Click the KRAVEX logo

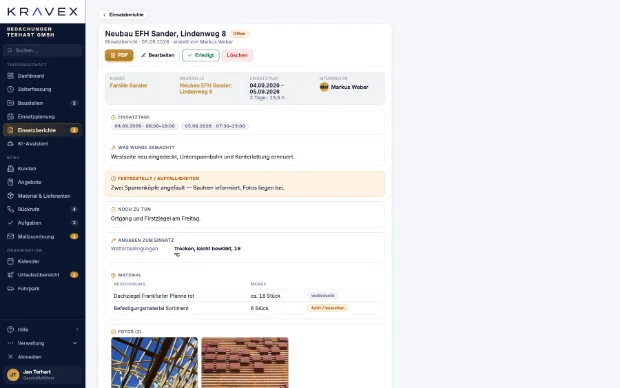(x=42, y=12)
